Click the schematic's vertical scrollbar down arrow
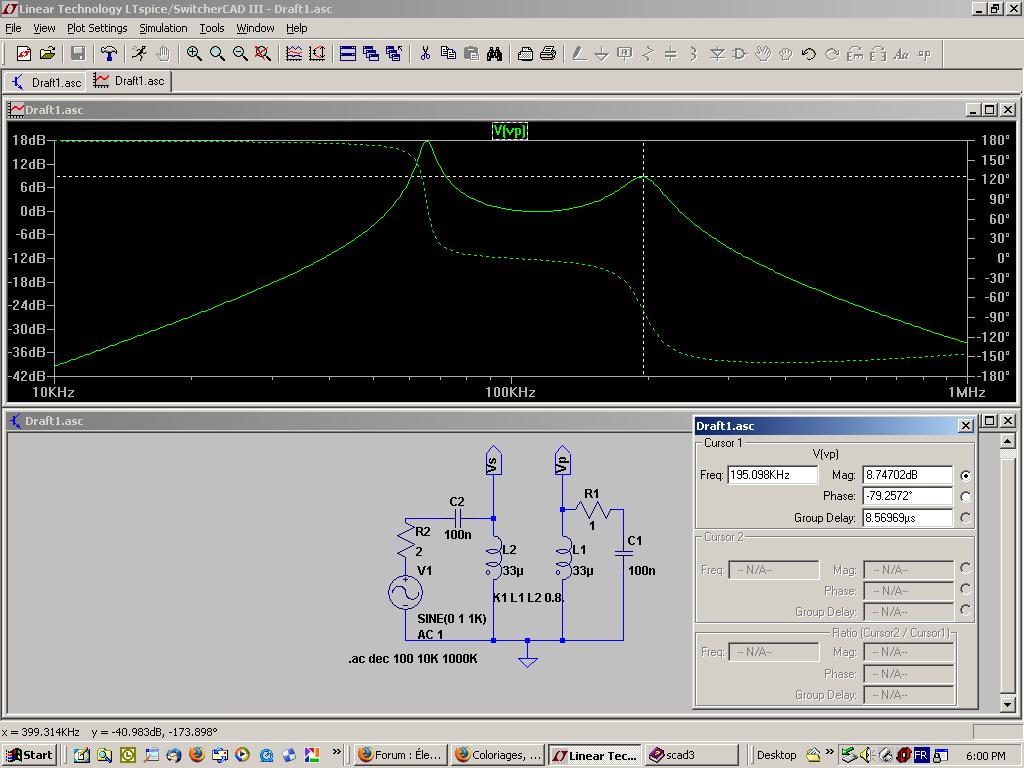This screenshot has height=768, width=1024. point(1008,707)
